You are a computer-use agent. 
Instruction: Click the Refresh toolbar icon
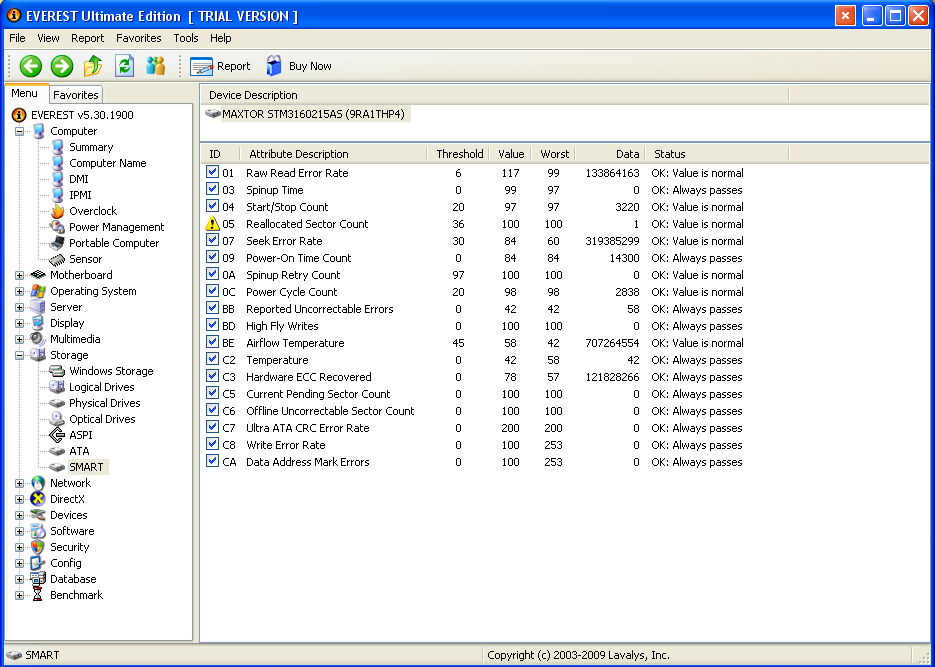click(124, 66)
